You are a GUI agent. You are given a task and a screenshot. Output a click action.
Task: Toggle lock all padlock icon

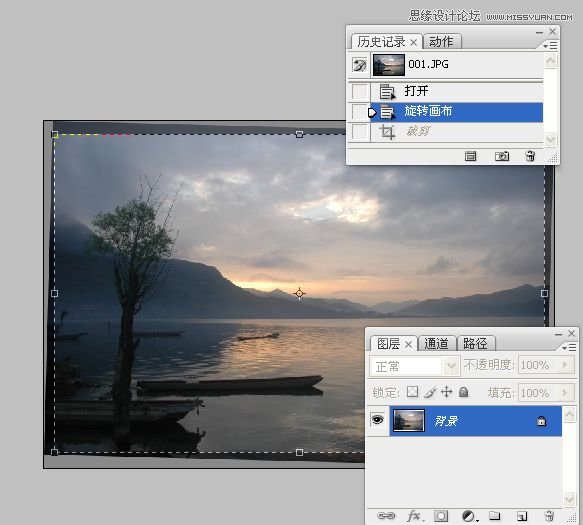(x=464, y=392)
